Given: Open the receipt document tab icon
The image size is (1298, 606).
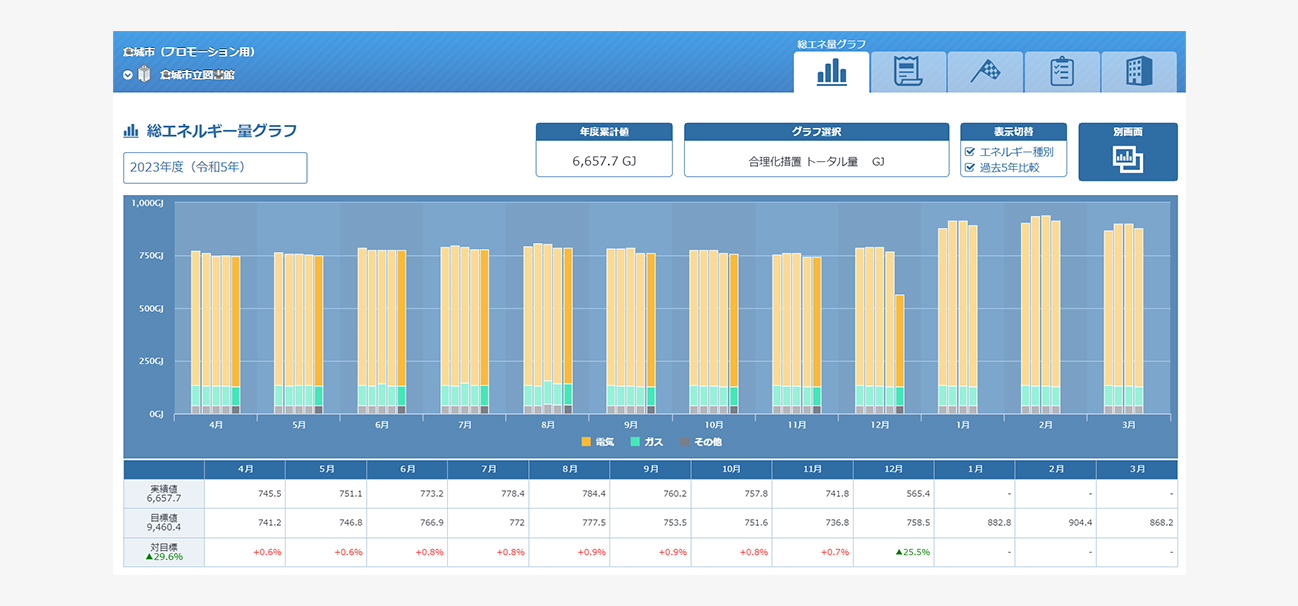Looking at the screenshot, I should point(907,72).
